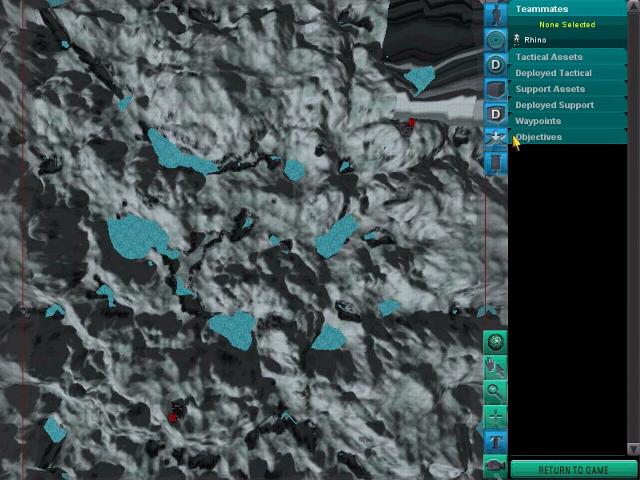The image size is (640, 480).
Task: Expand the Objectives section
Action: tap(568, 137)
